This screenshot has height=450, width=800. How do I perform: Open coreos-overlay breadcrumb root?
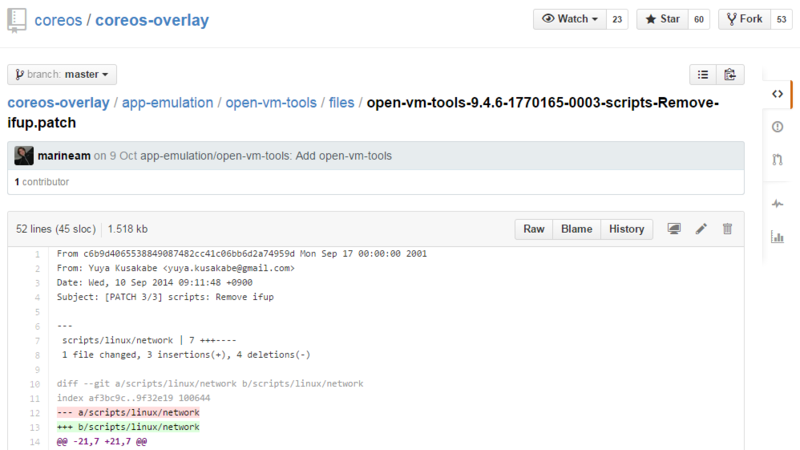coord(58,103)
